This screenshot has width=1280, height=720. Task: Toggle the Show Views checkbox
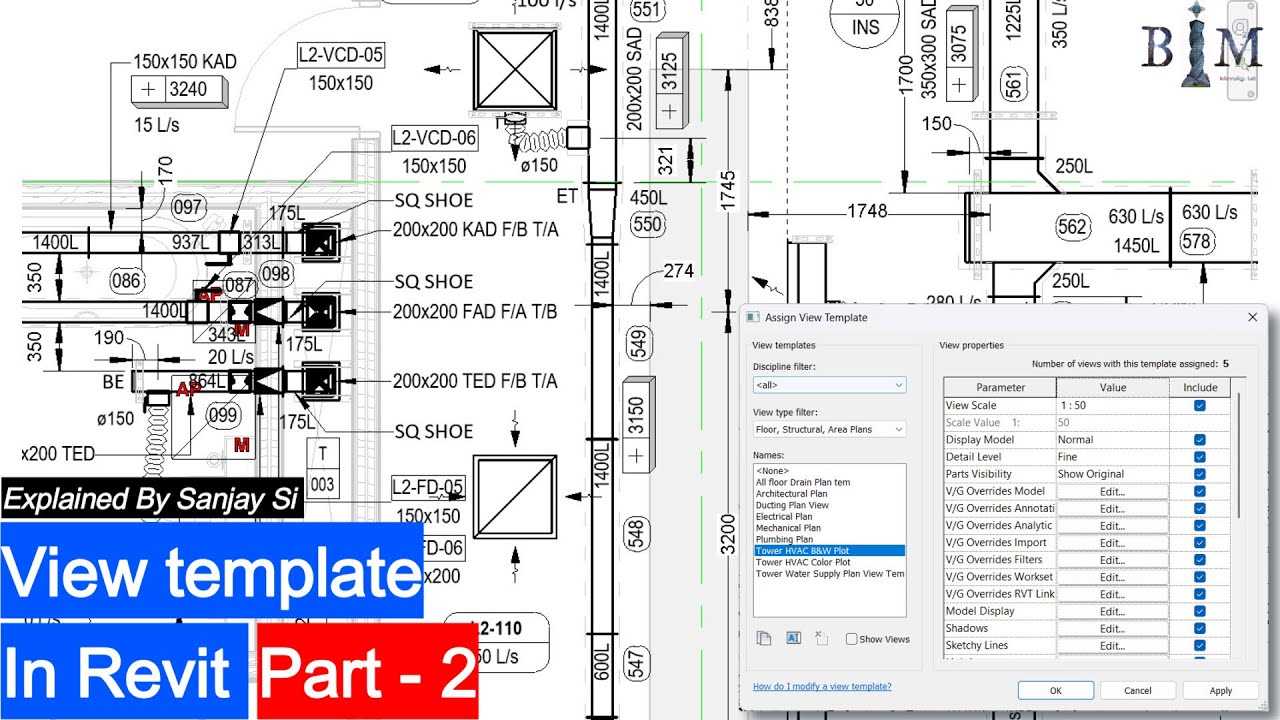pyautogui.click(x=851, y=639)
